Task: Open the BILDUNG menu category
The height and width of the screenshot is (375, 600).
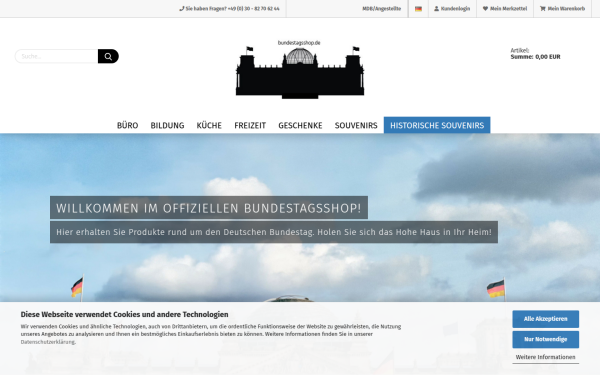Action: [167, 126]
